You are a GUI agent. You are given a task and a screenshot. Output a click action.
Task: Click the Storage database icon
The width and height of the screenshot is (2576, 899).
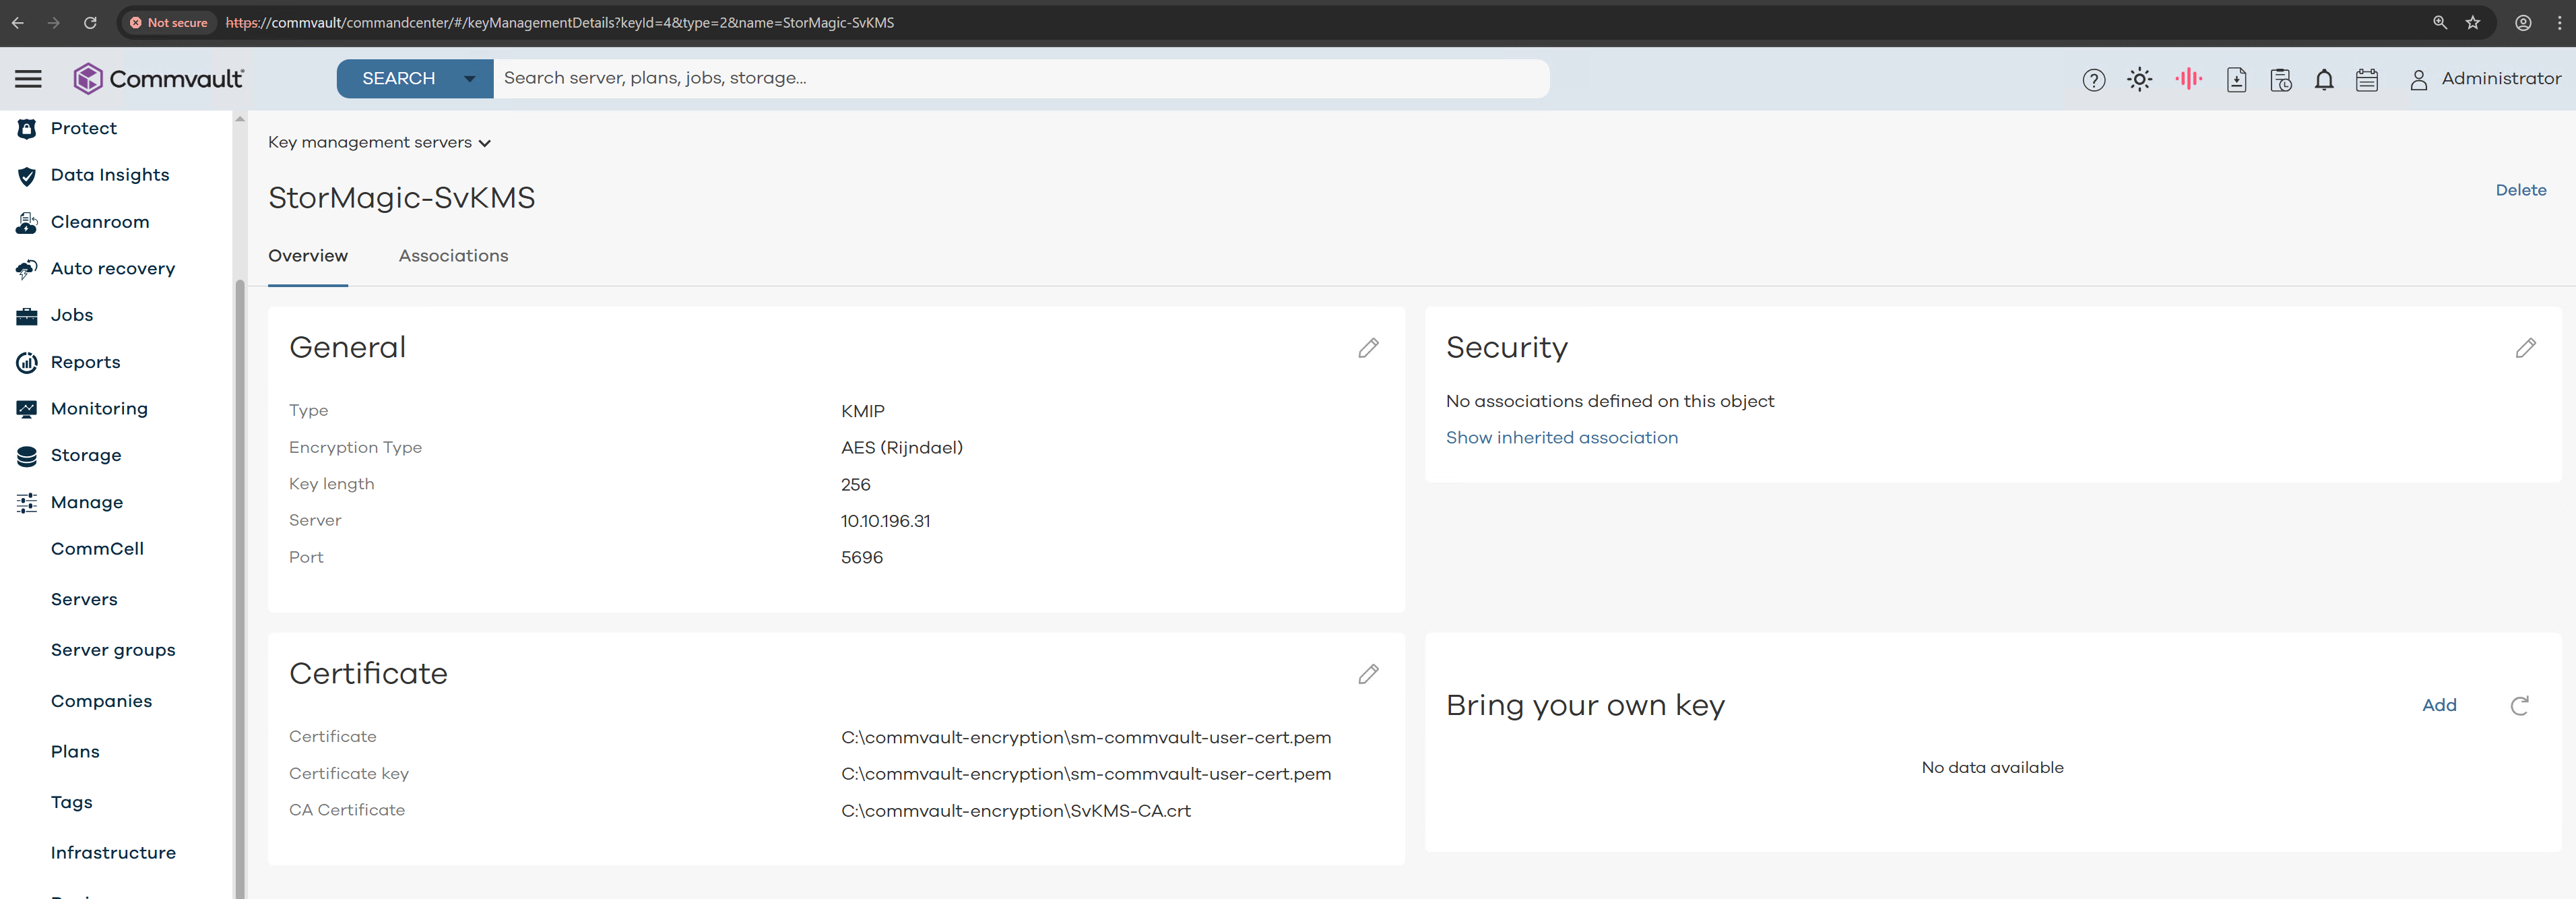click(x=27, y=456)
